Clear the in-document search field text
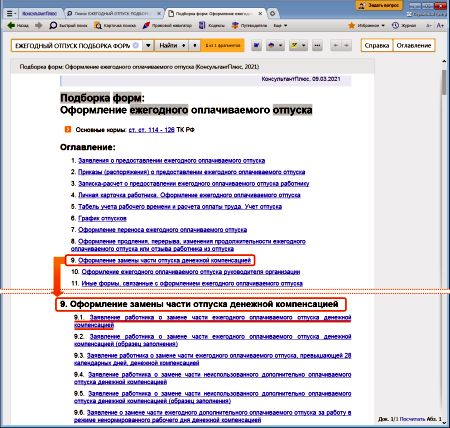Viewport: 450px width, 428px height. tap(136, 45)
